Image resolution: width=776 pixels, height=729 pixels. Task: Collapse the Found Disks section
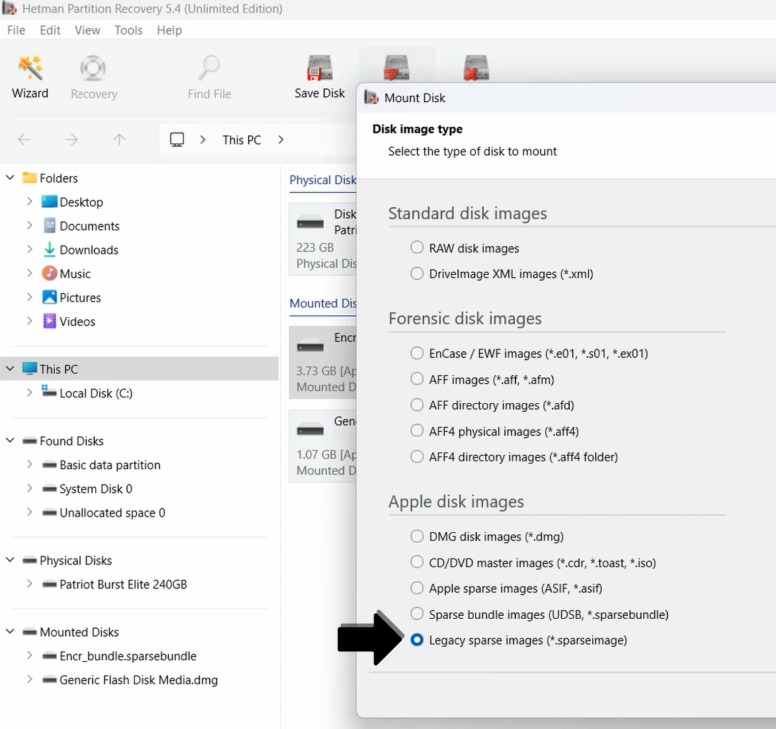[10, 440]
